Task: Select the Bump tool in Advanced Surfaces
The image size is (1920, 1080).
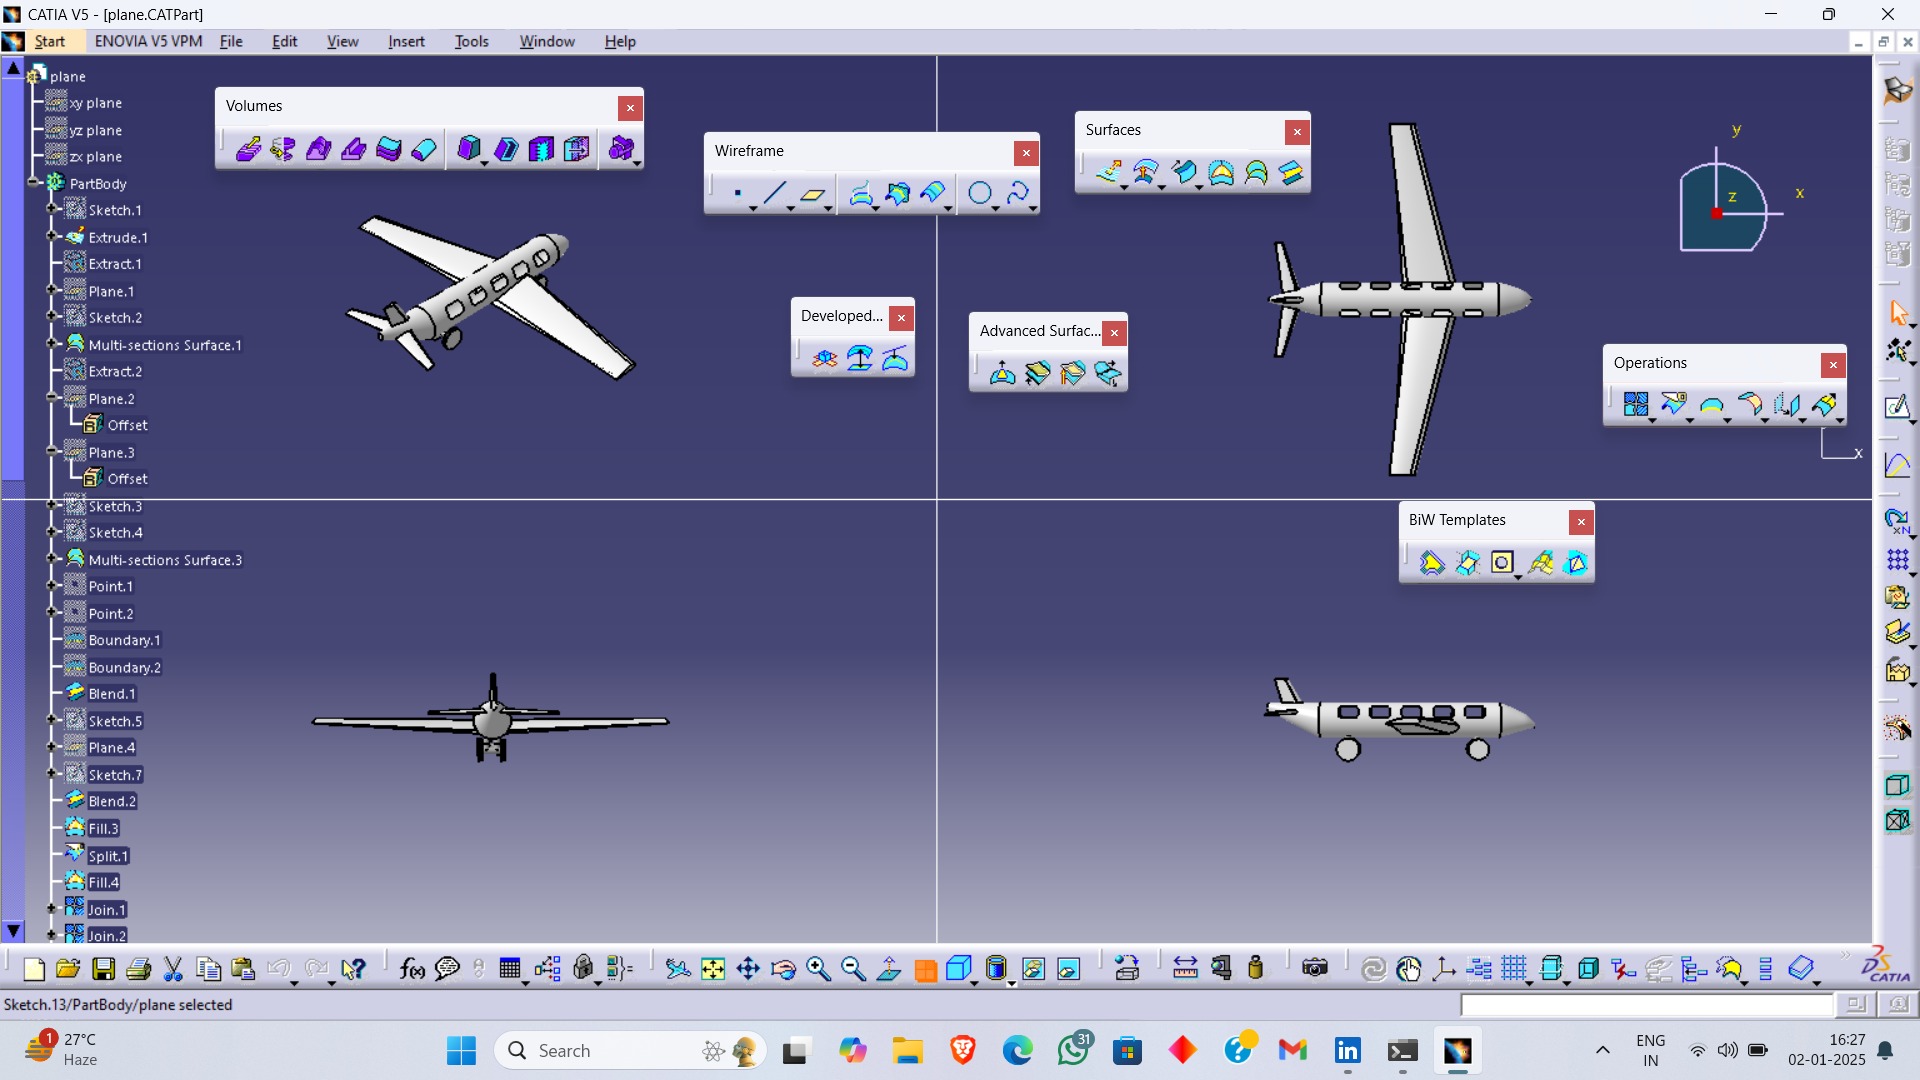Action: [x=1002, y=373]
